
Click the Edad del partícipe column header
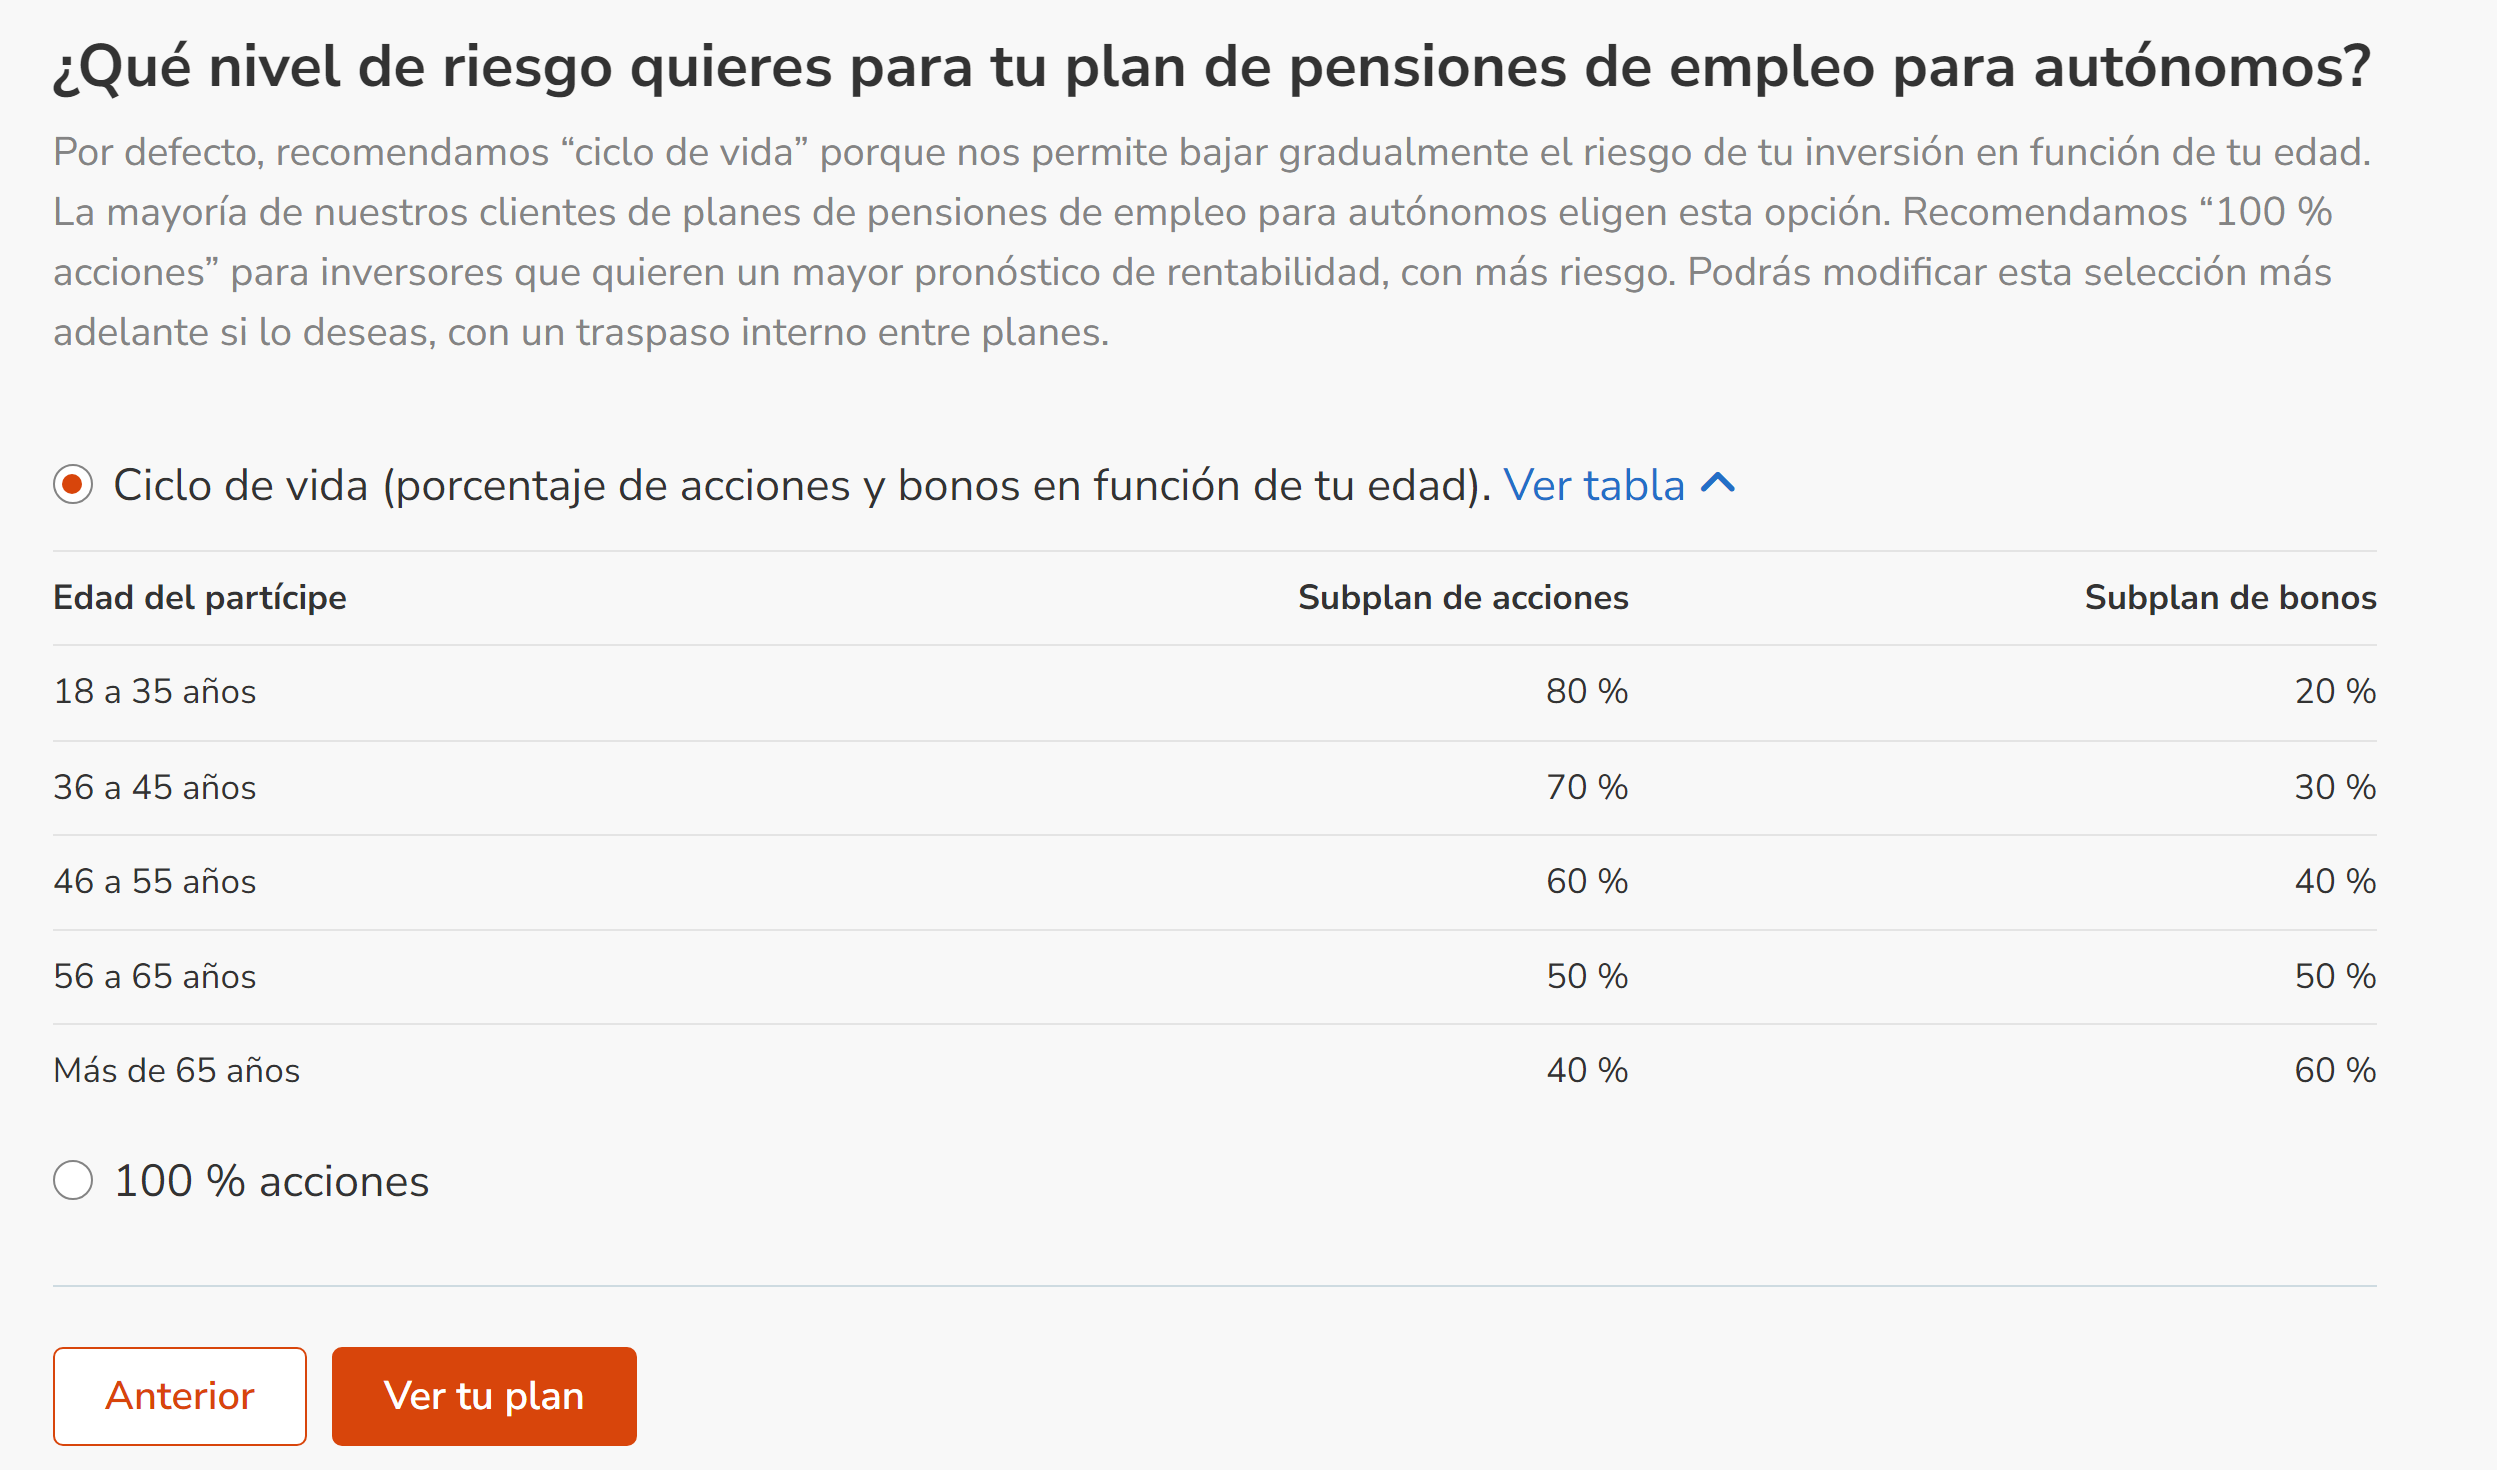[x=200, y=597]
